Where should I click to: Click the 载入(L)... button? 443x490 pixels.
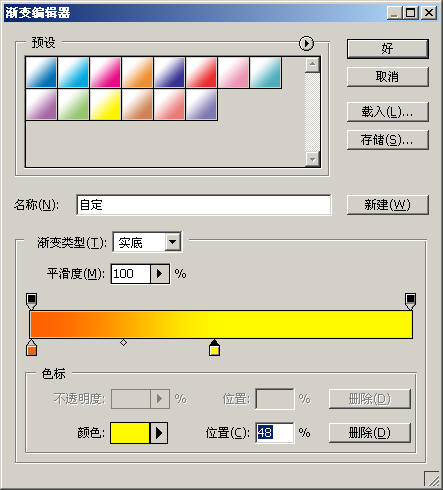coord(387,112)
